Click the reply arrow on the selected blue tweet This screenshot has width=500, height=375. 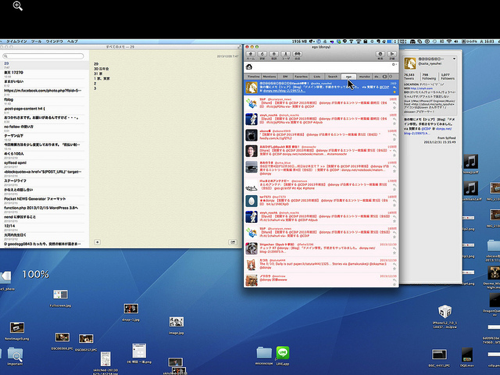pyautogui.click(x=394, y=87)
